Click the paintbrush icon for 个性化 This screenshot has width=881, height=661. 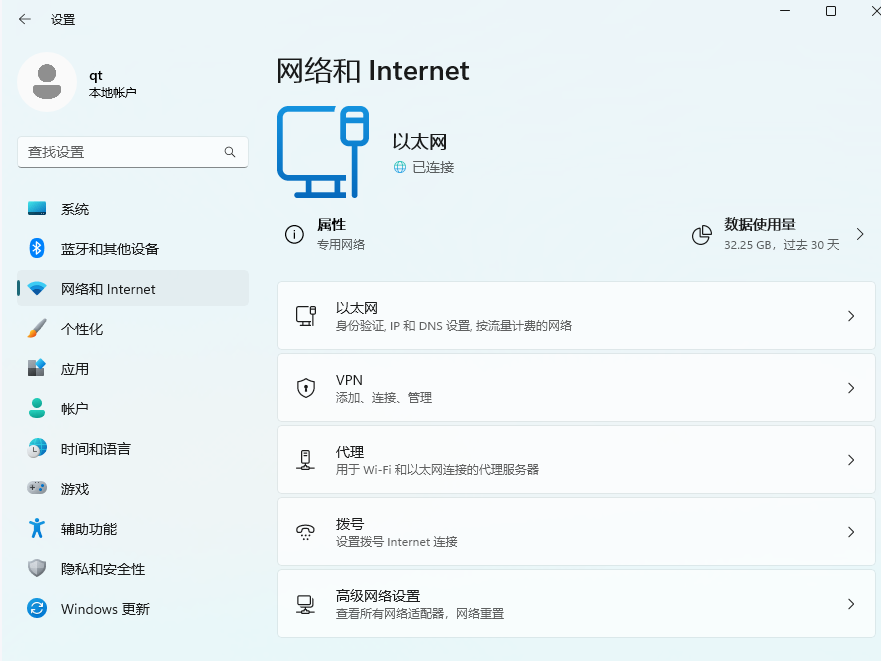(x=37, y=329)
